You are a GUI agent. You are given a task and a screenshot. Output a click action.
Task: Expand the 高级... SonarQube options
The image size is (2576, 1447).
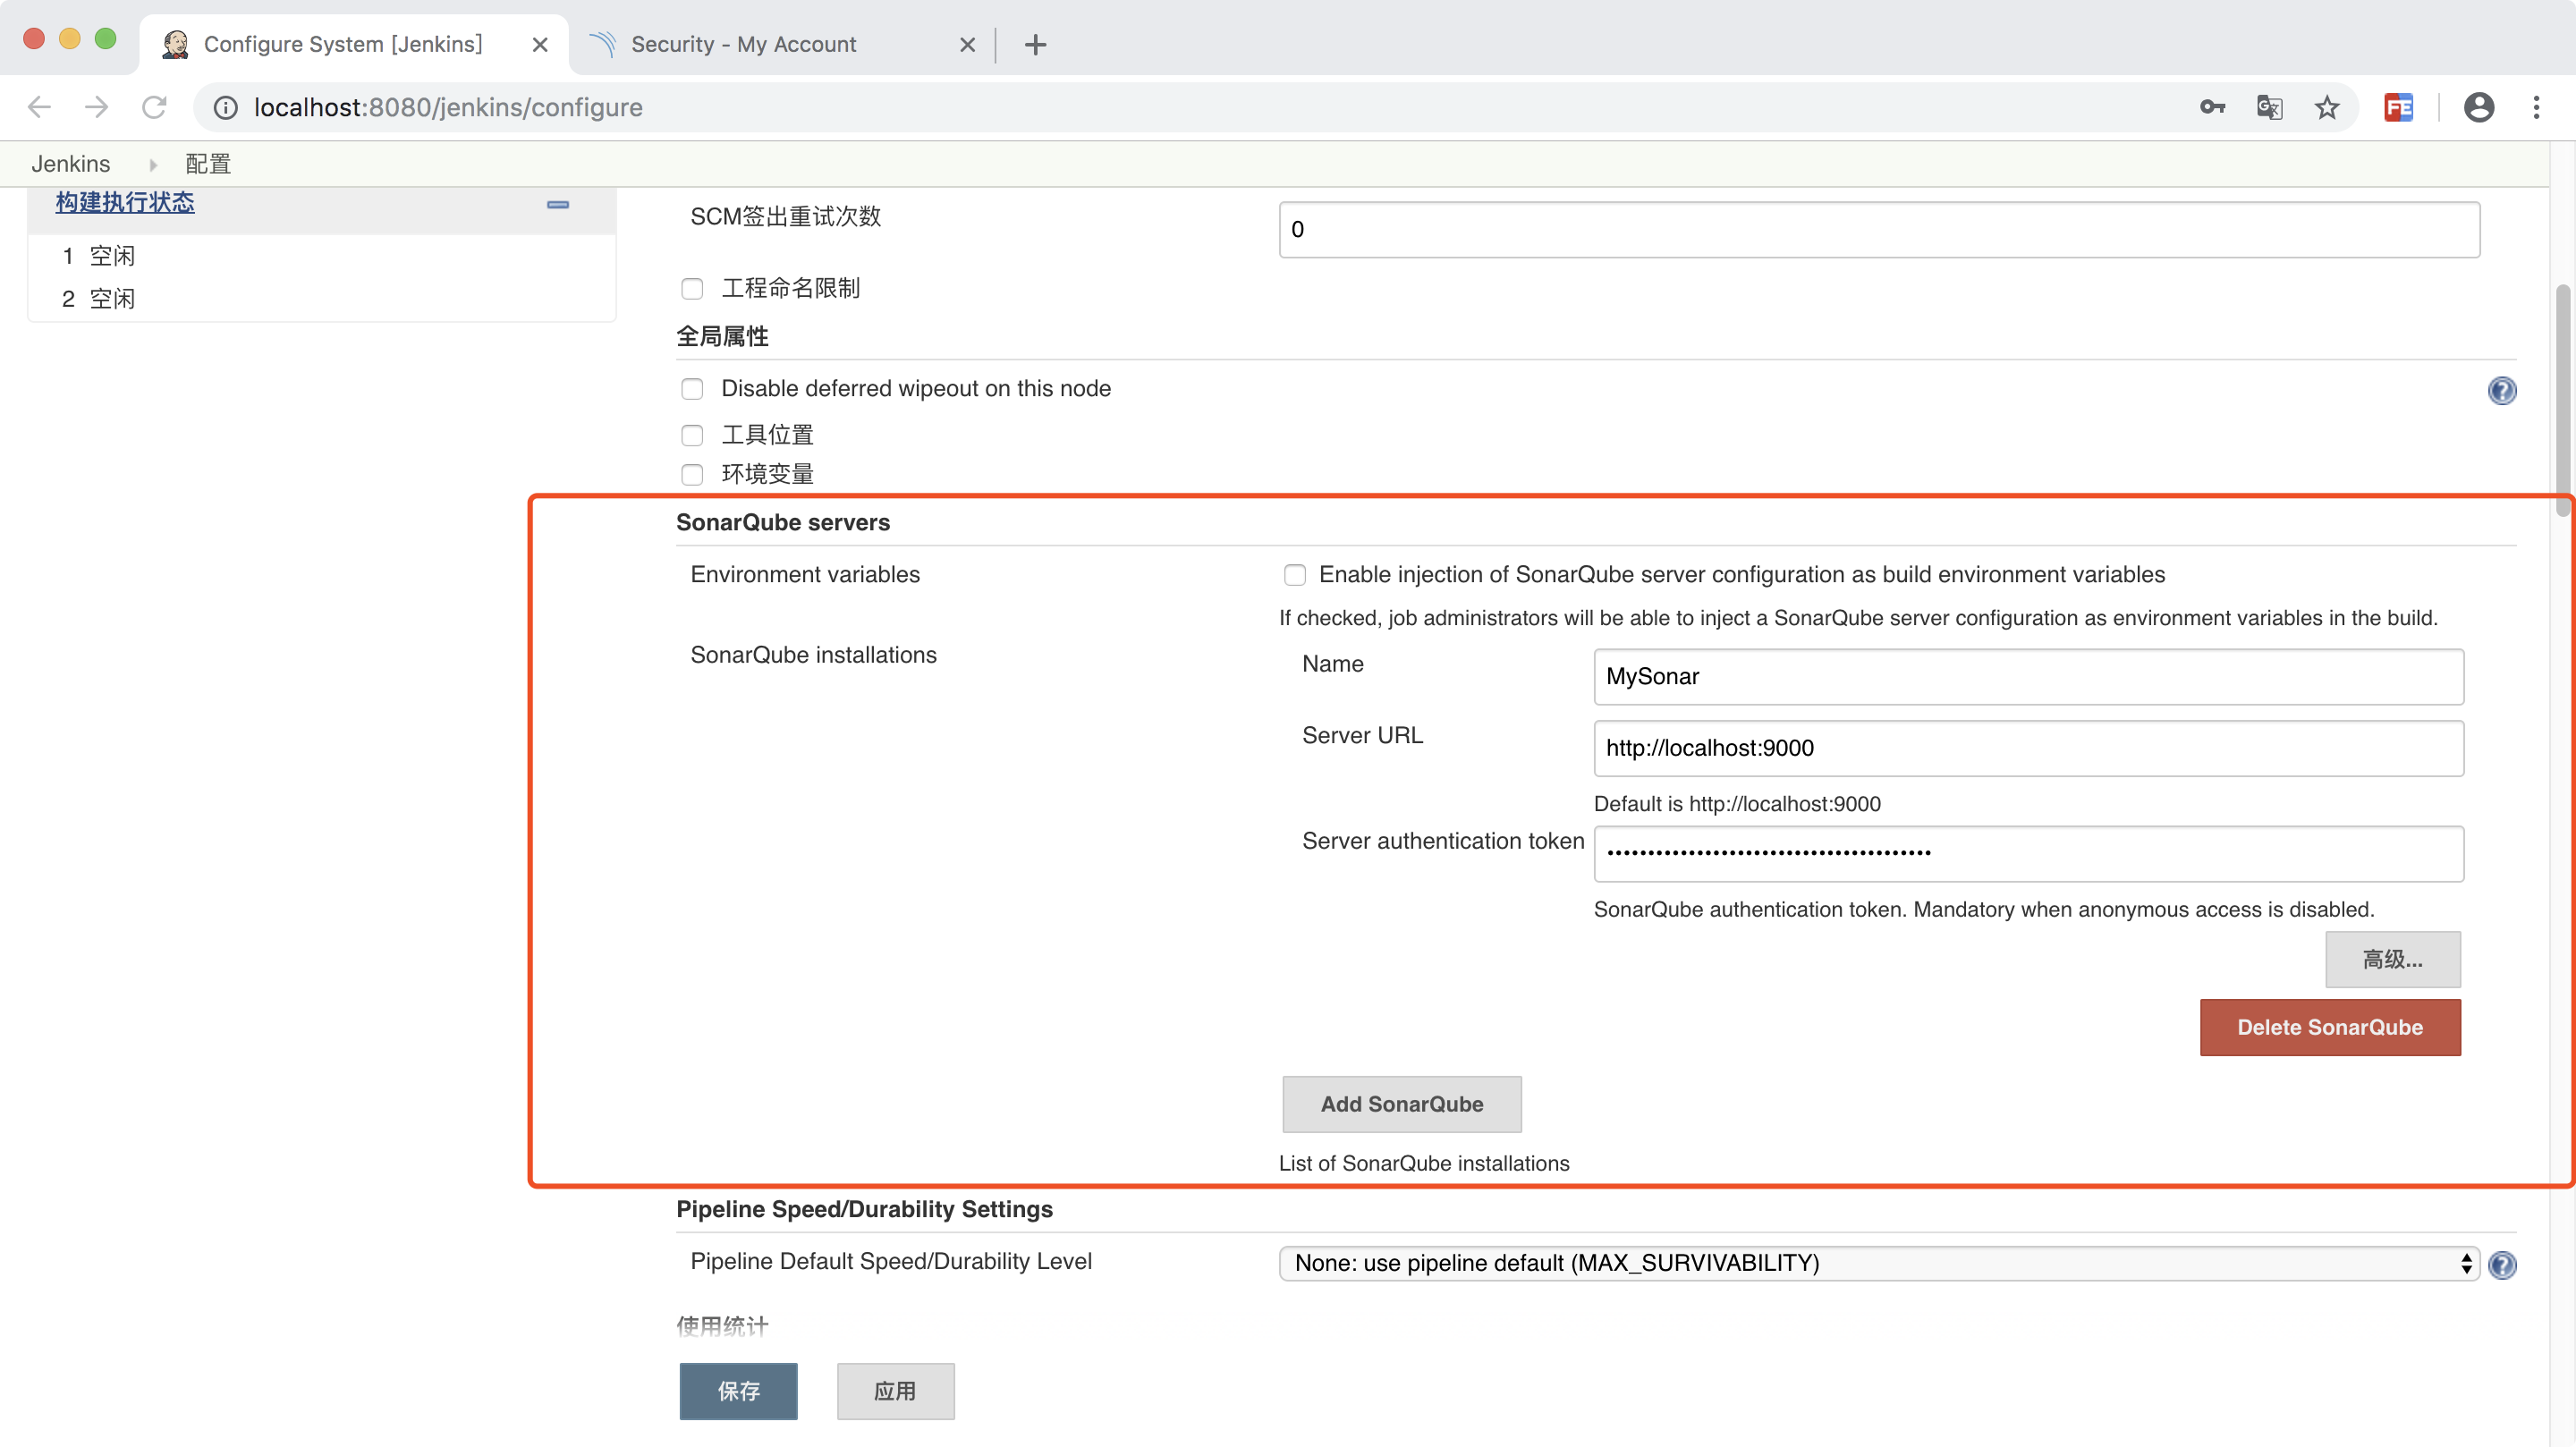[x=2392, y=959]
